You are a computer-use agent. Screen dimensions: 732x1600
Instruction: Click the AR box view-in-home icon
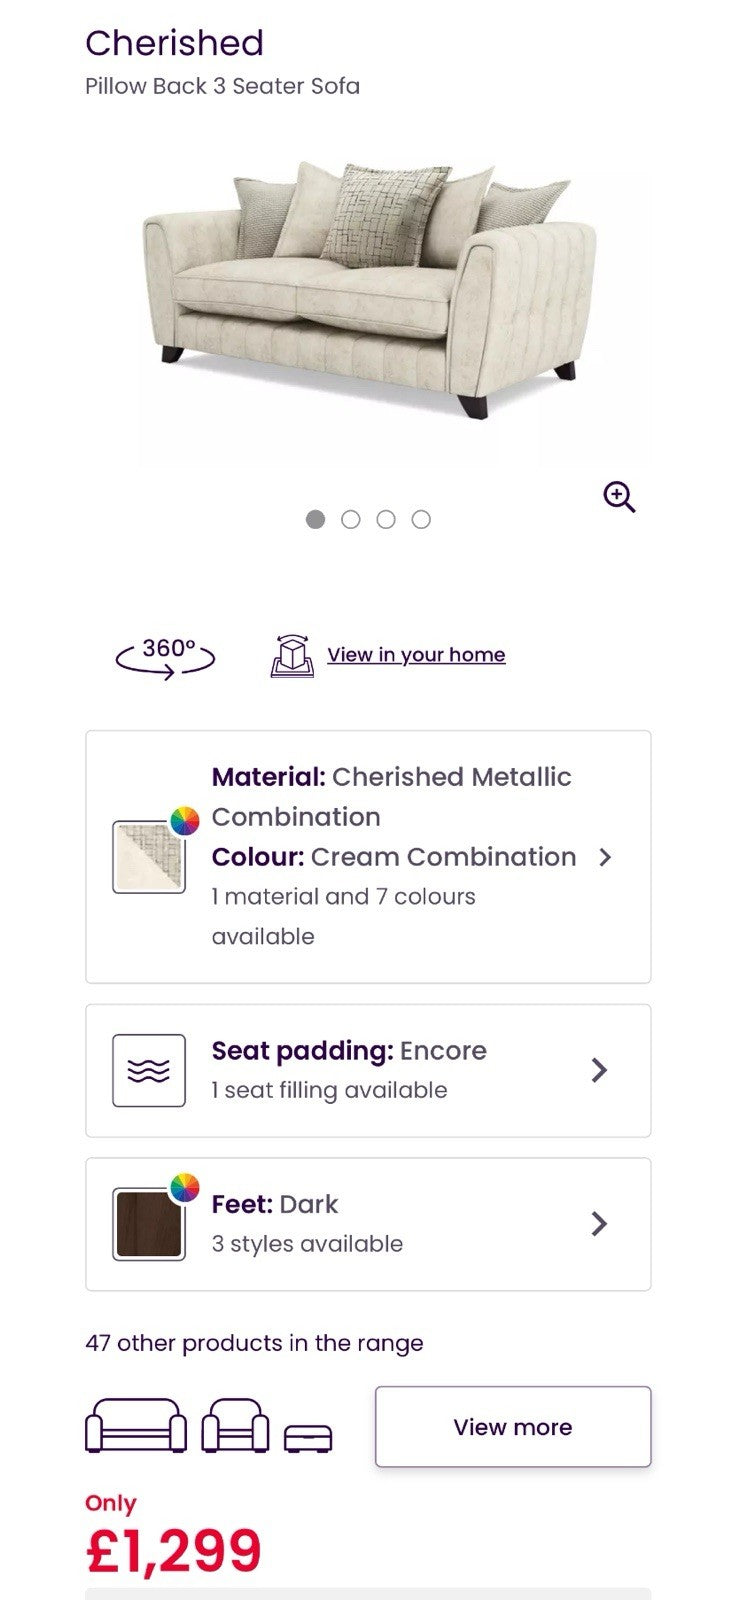tap(292, 656)
